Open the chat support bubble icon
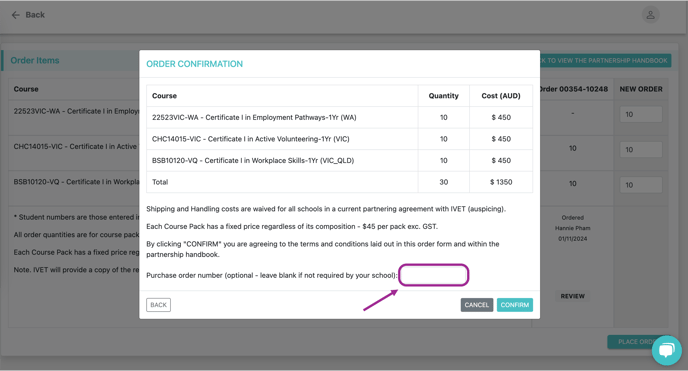The image size is (688, 371). (x=666, y=350)
